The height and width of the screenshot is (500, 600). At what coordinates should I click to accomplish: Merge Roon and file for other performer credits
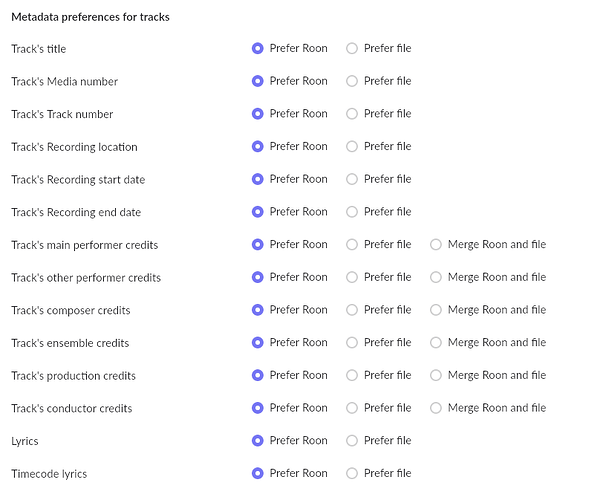(436, 277)
